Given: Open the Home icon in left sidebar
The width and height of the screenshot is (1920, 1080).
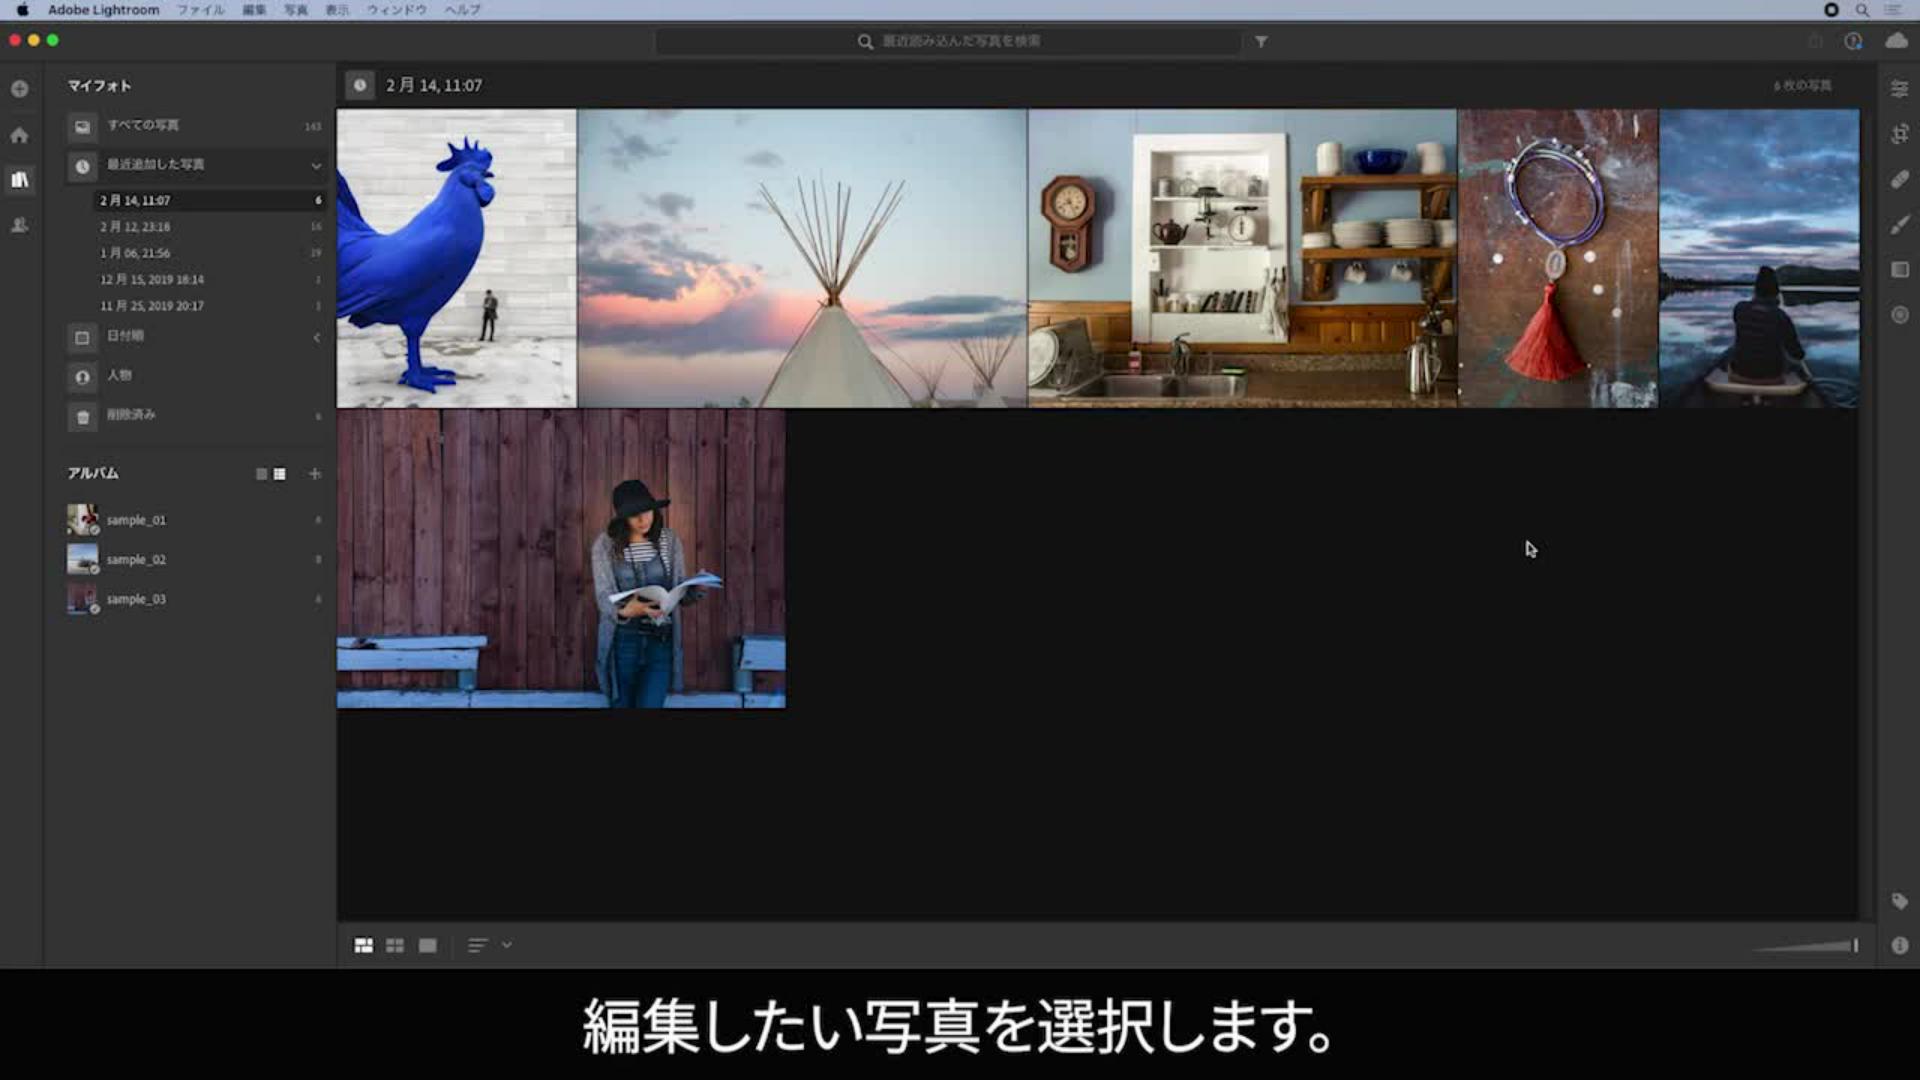Looking at the screenshot, I should point(19,135).
